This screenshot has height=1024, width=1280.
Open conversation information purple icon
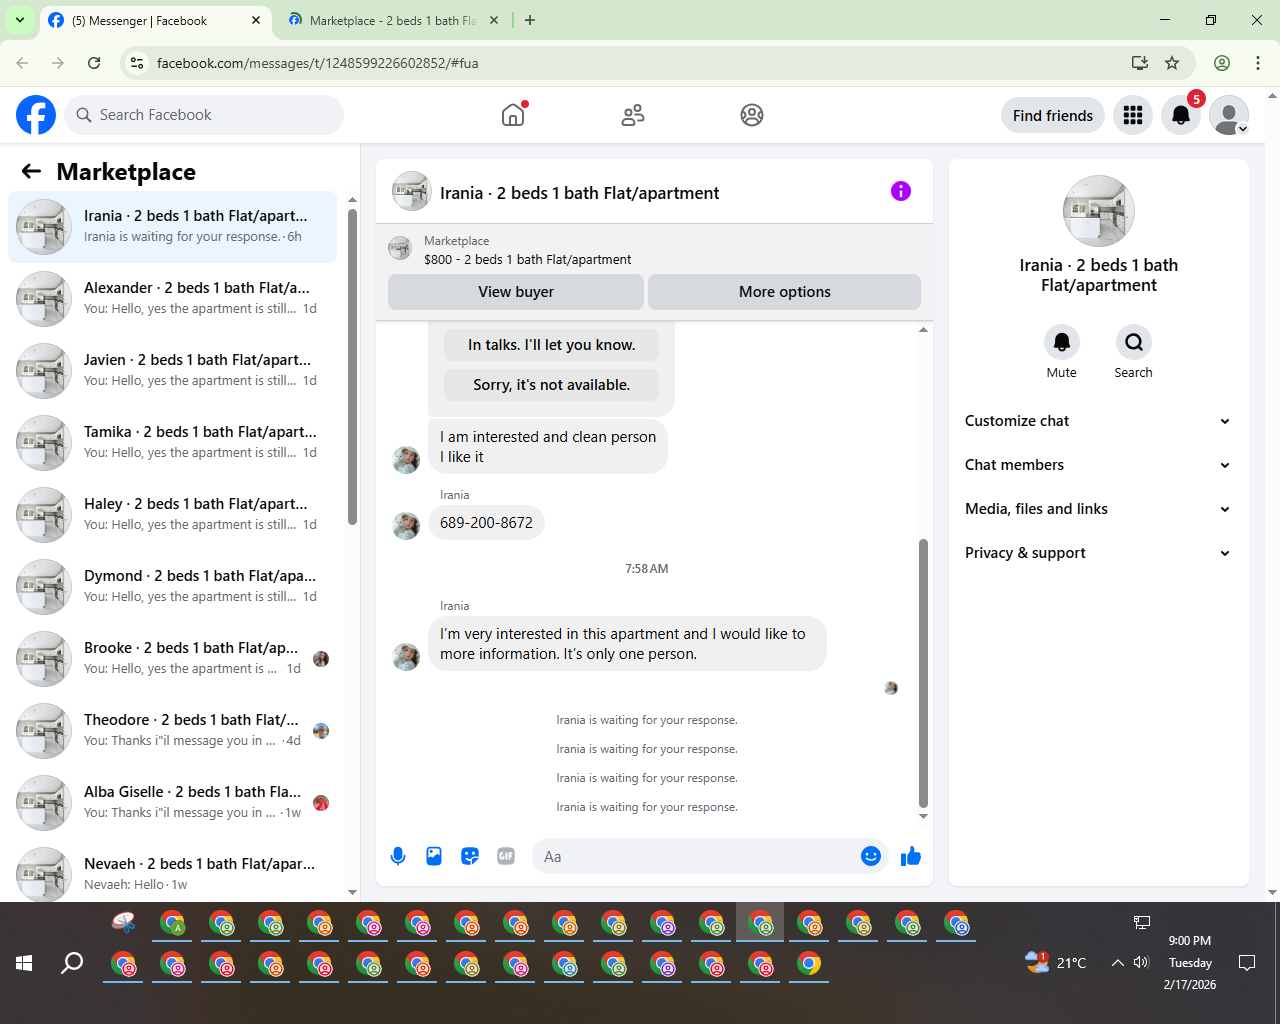(901, 191)
